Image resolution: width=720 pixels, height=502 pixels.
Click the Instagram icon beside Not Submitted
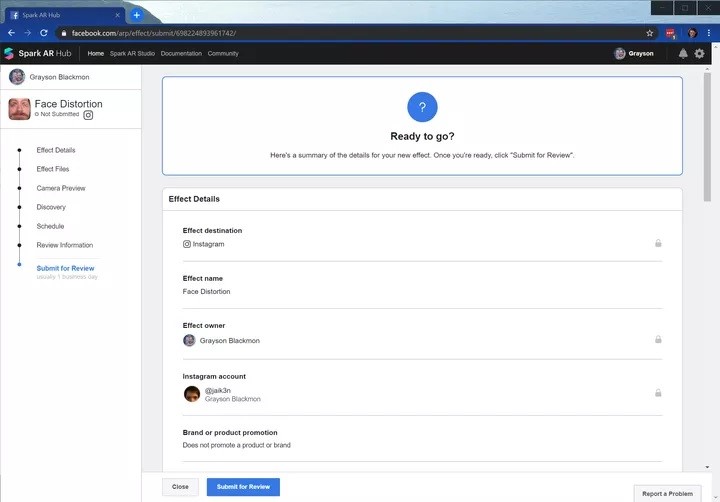pyautogui.click(x=88, y=115)
